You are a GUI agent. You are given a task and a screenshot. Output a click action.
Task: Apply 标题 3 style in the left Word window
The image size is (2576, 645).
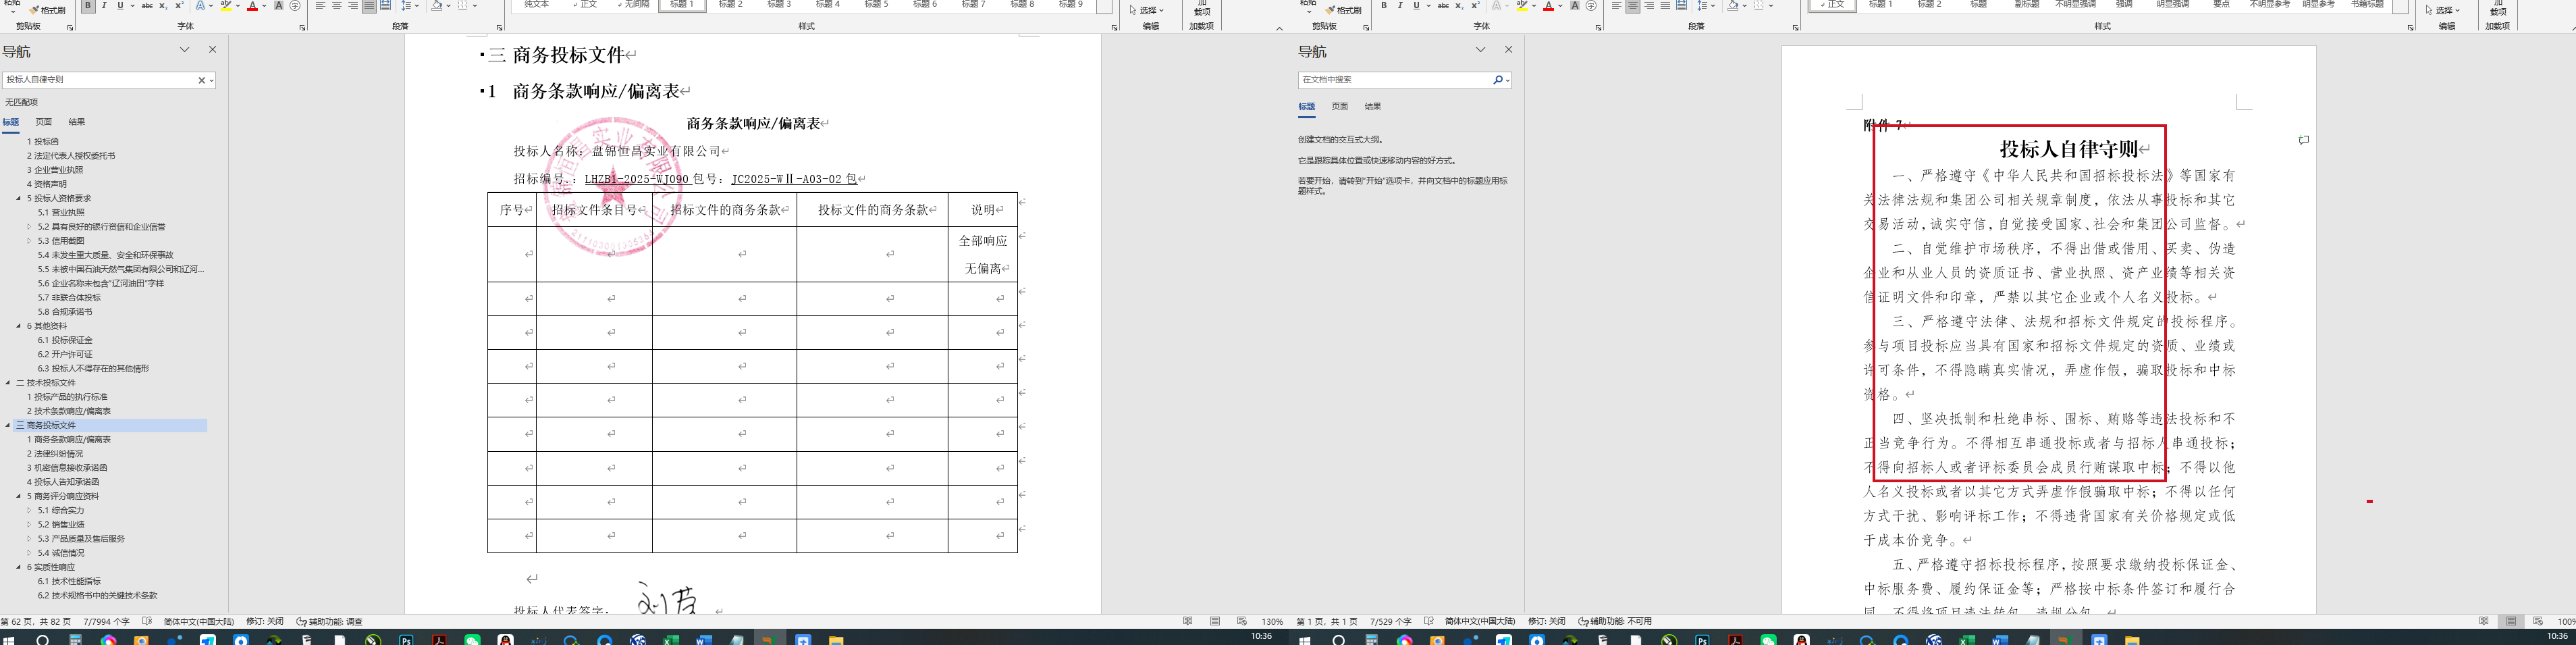click(x=780, y=5)
